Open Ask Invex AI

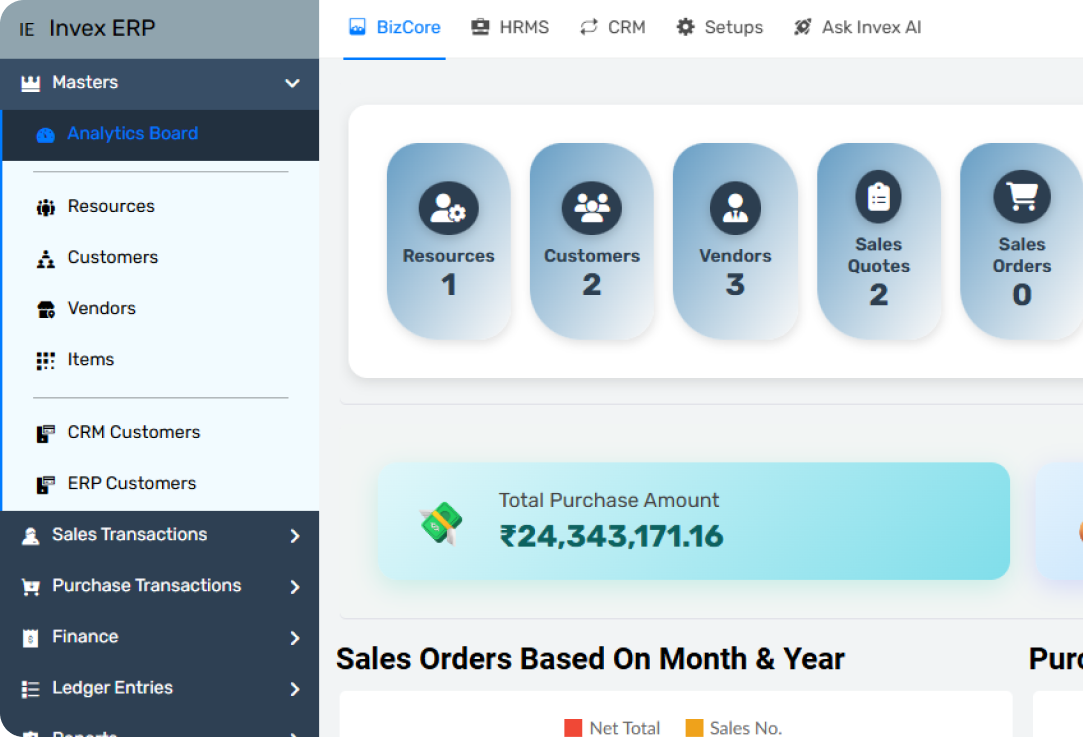click(857, 27)
